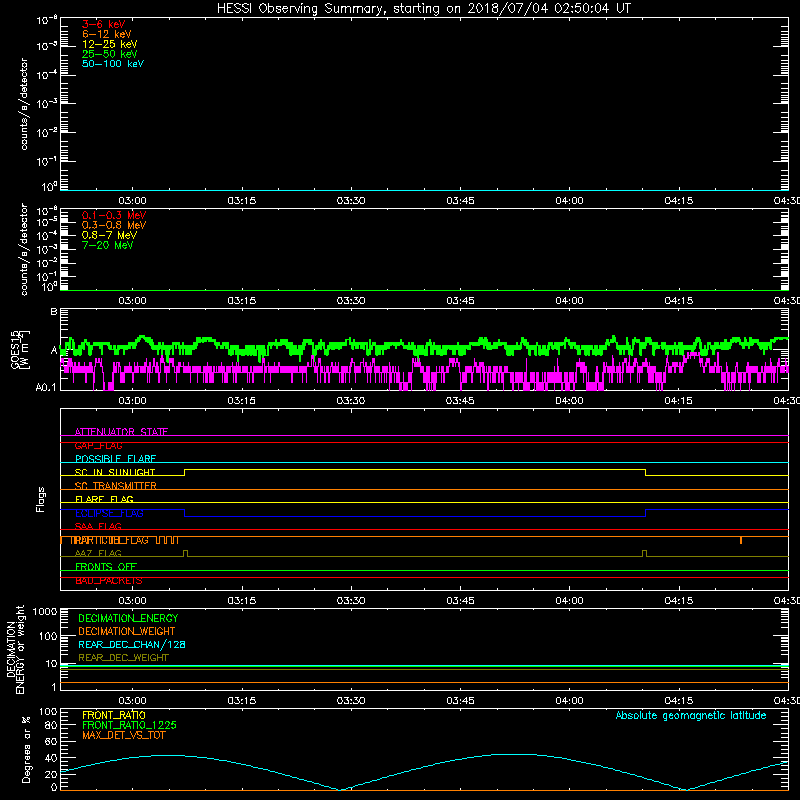
Task: Select the 0.1-0.3 MeV legend label
Action: [x=114, y=215]
